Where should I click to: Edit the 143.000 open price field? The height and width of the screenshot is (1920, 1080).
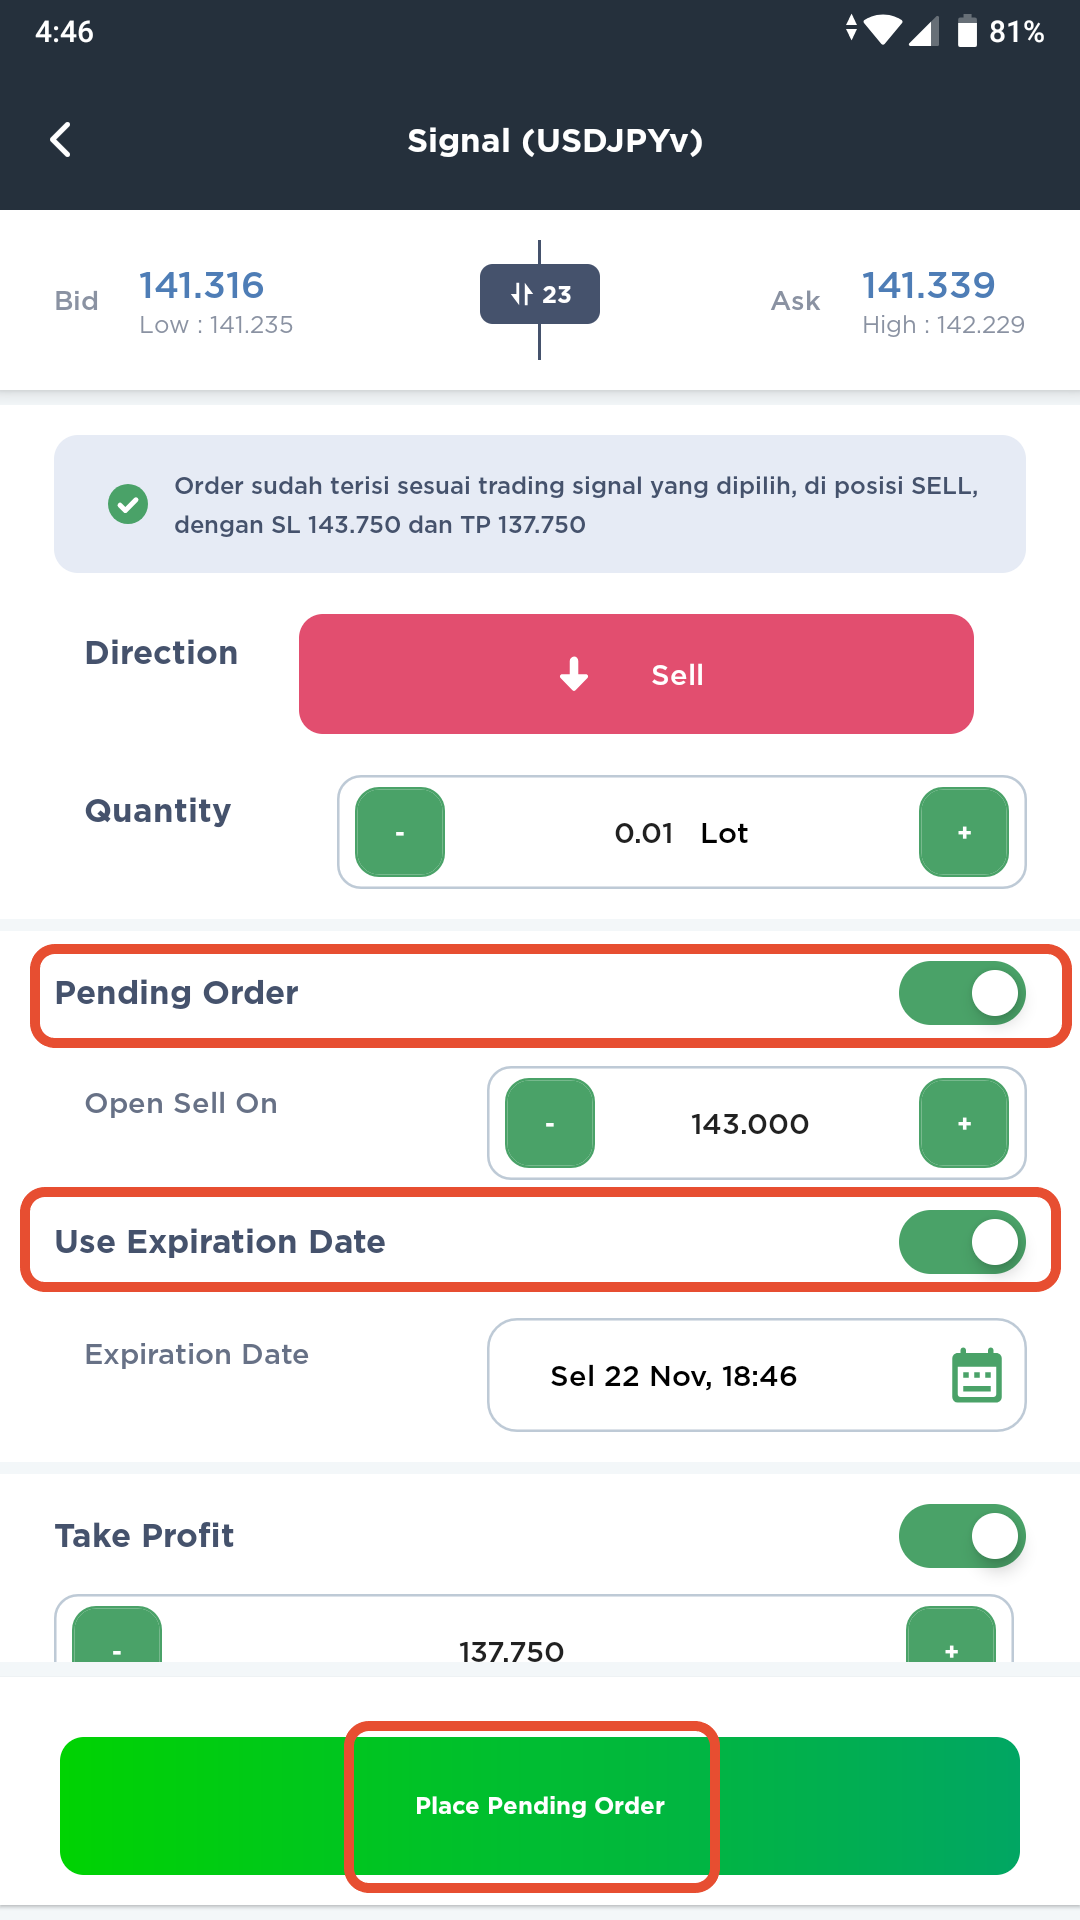[x=750, y=1124]
